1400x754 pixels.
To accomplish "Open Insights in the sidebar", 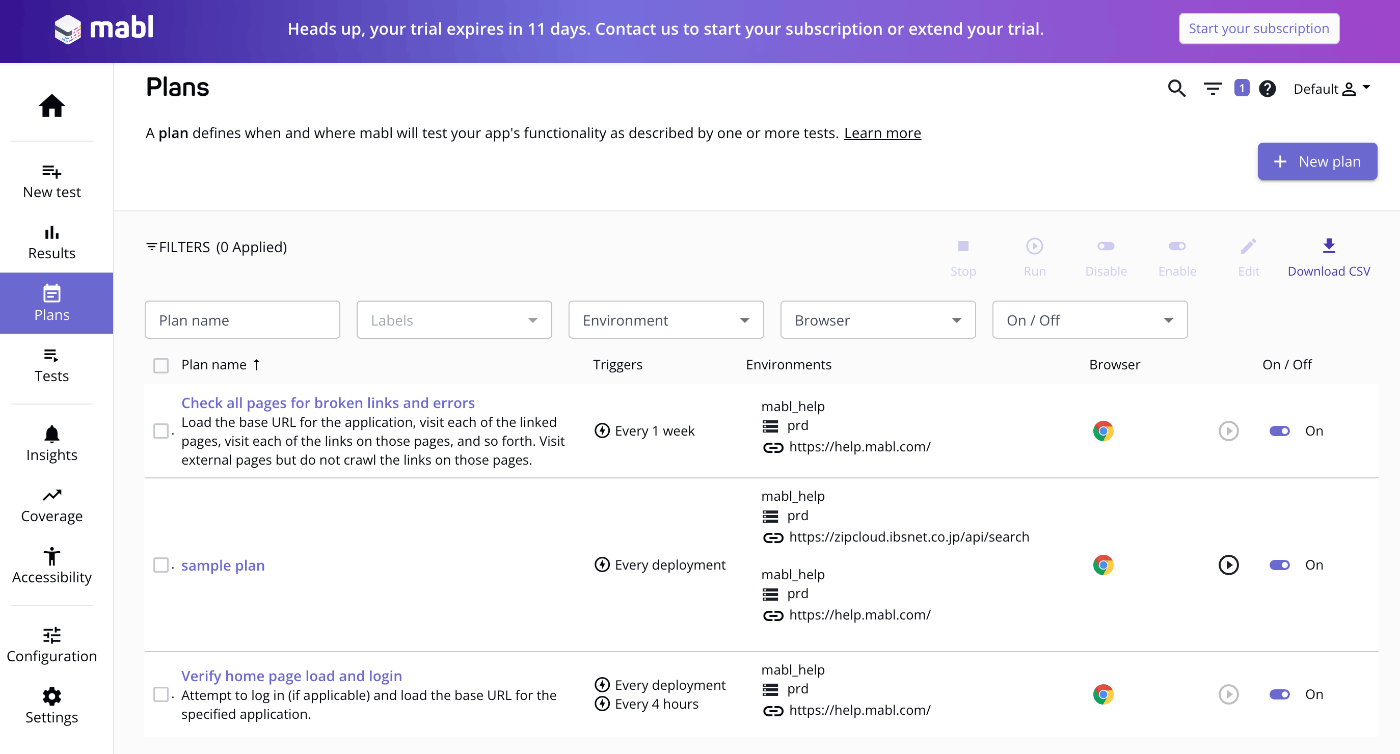I will pos(52,444).
